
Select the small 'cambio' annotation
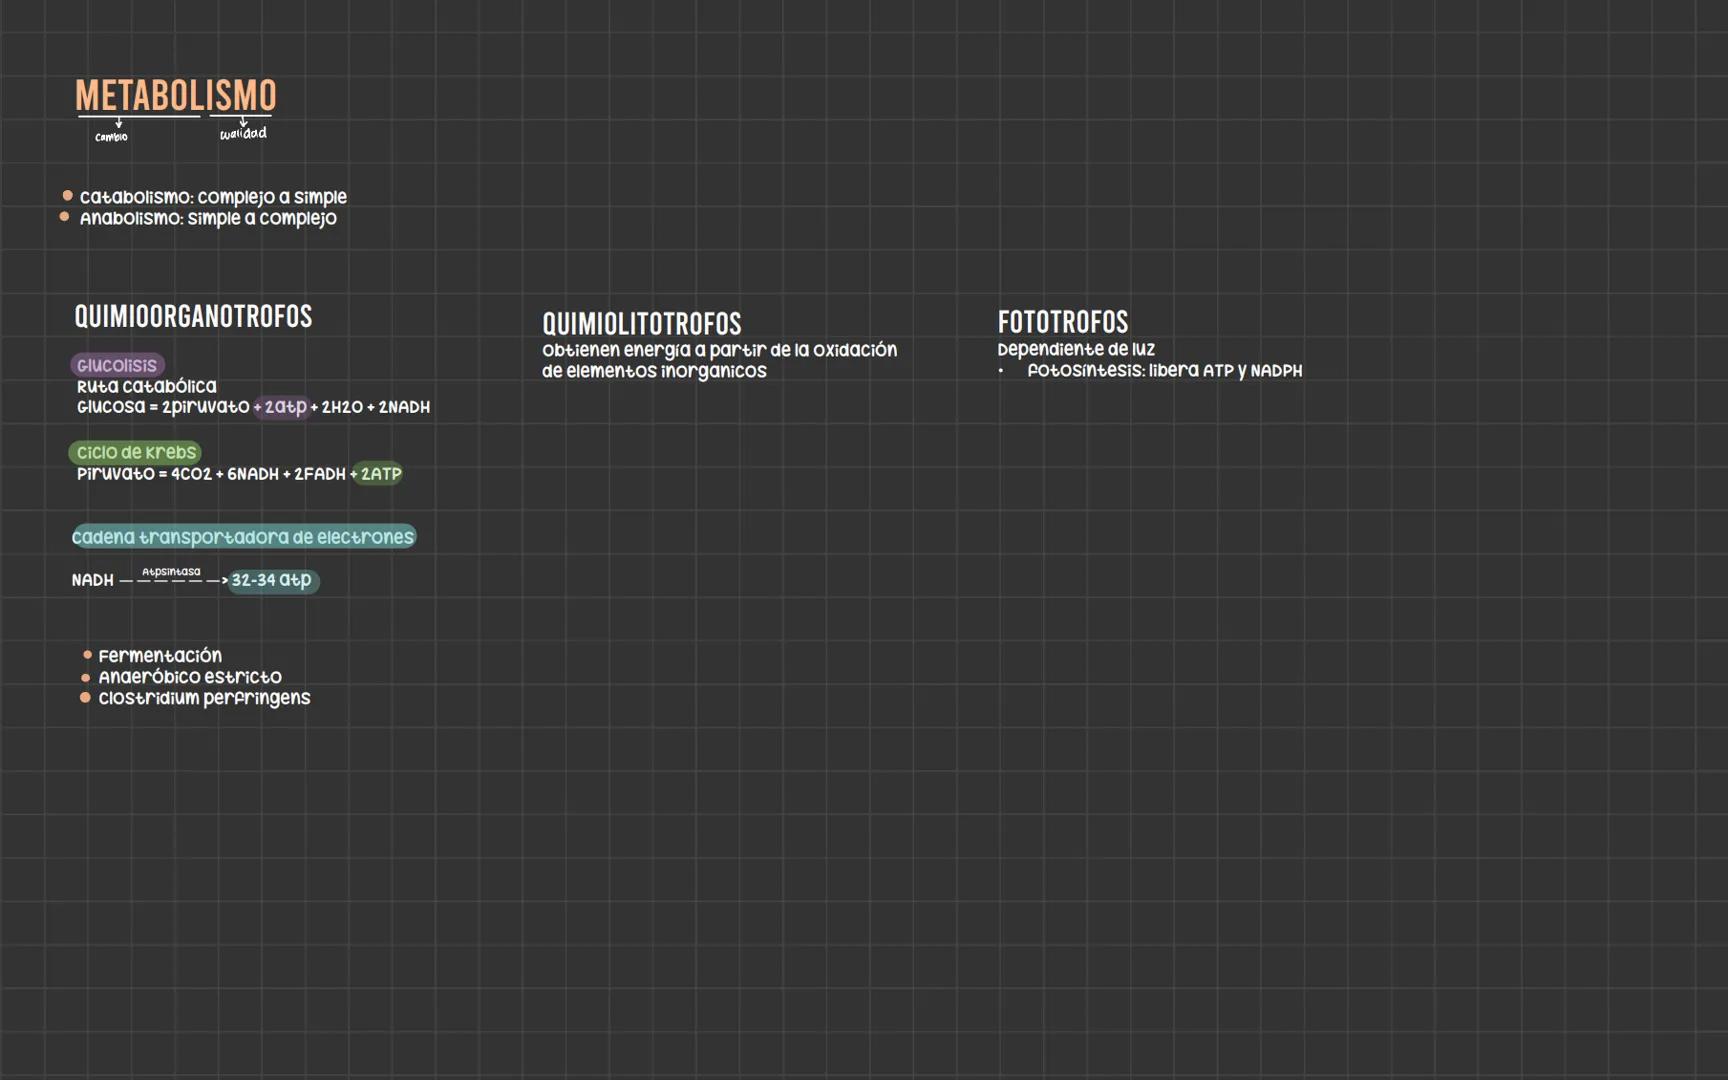tap(111, 137)
